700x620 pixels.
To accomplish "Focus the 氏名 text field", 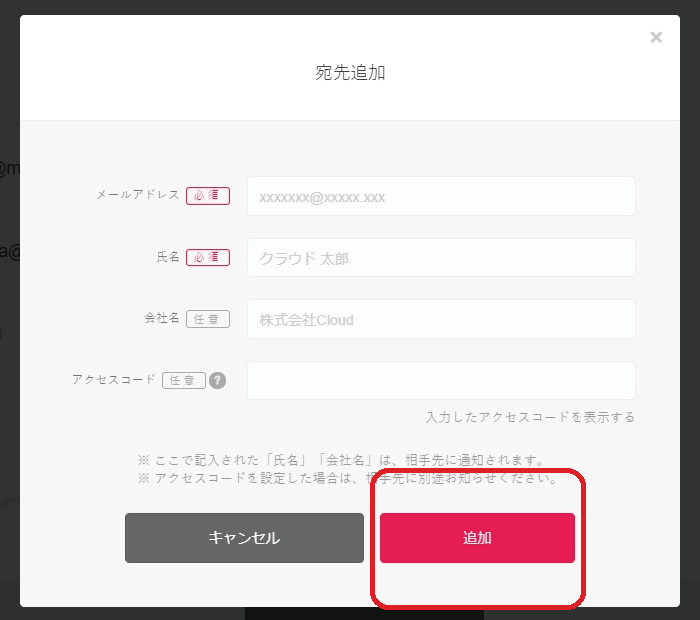I will (441, 258).
